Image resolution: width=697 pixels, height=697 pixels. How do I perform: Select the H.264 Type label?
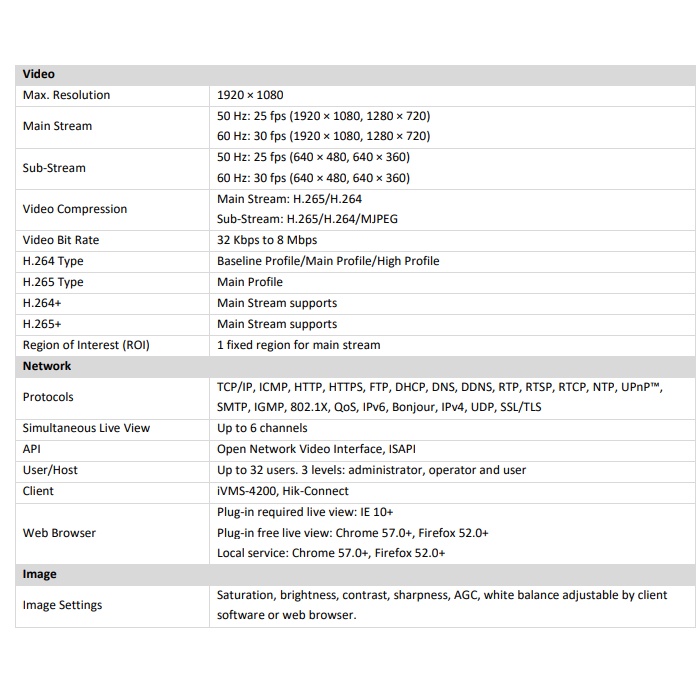53,261
